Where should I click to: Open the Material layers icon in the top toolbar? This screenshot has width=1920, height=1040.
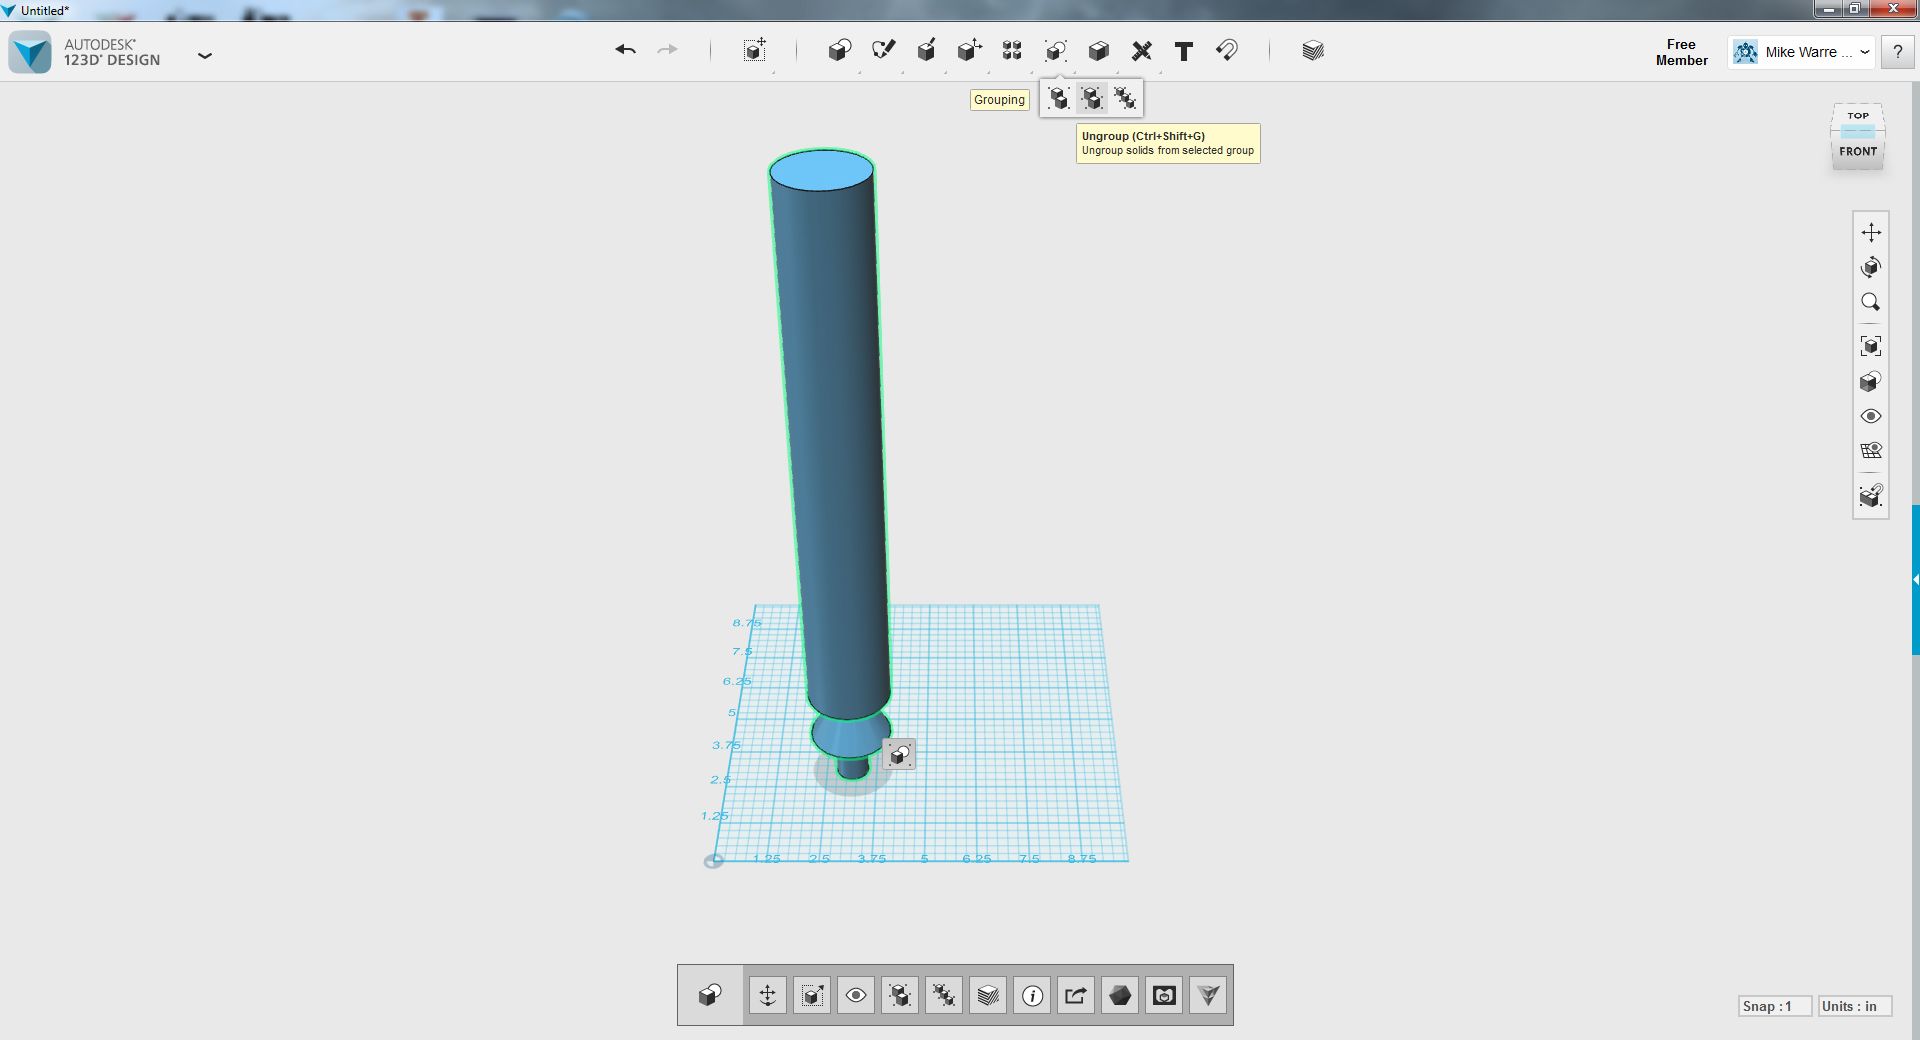(1313, 50)
